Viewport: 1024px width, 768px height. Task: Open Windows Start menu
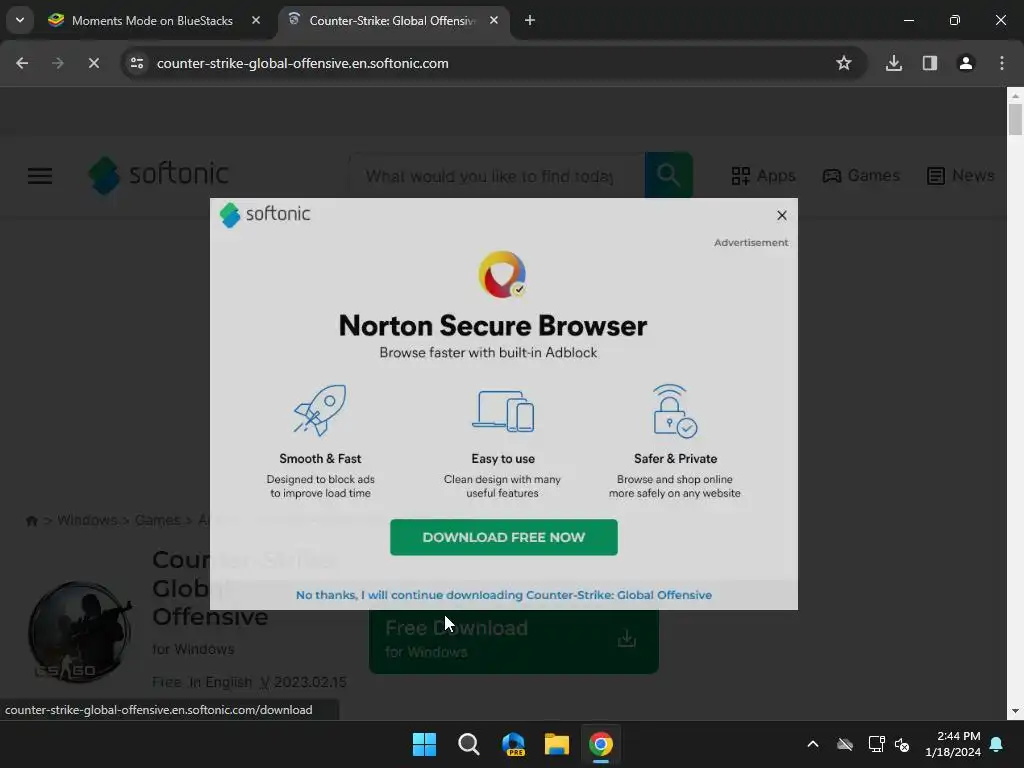pos(424,744)
